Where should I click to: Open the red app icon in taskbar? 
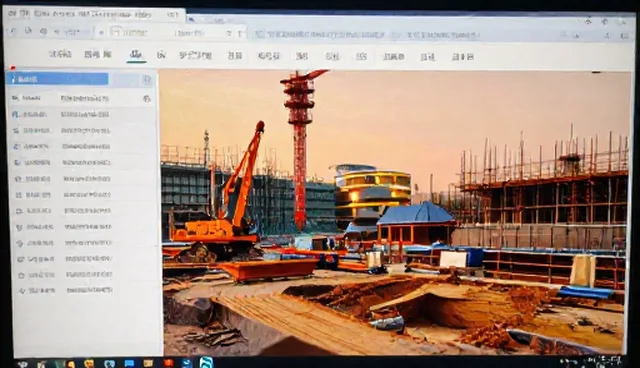[168, 363]
